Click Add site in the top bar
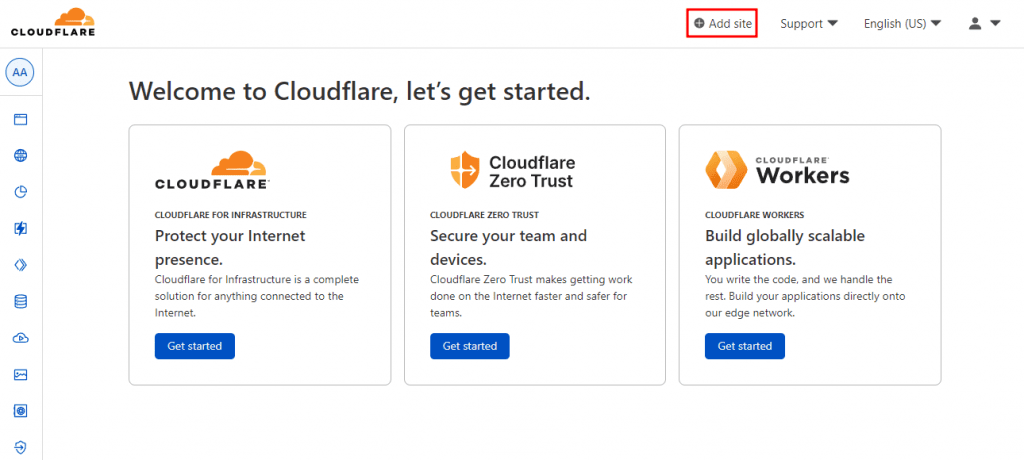This screenshot has height=460, width=1024. (x=722, y=24)
